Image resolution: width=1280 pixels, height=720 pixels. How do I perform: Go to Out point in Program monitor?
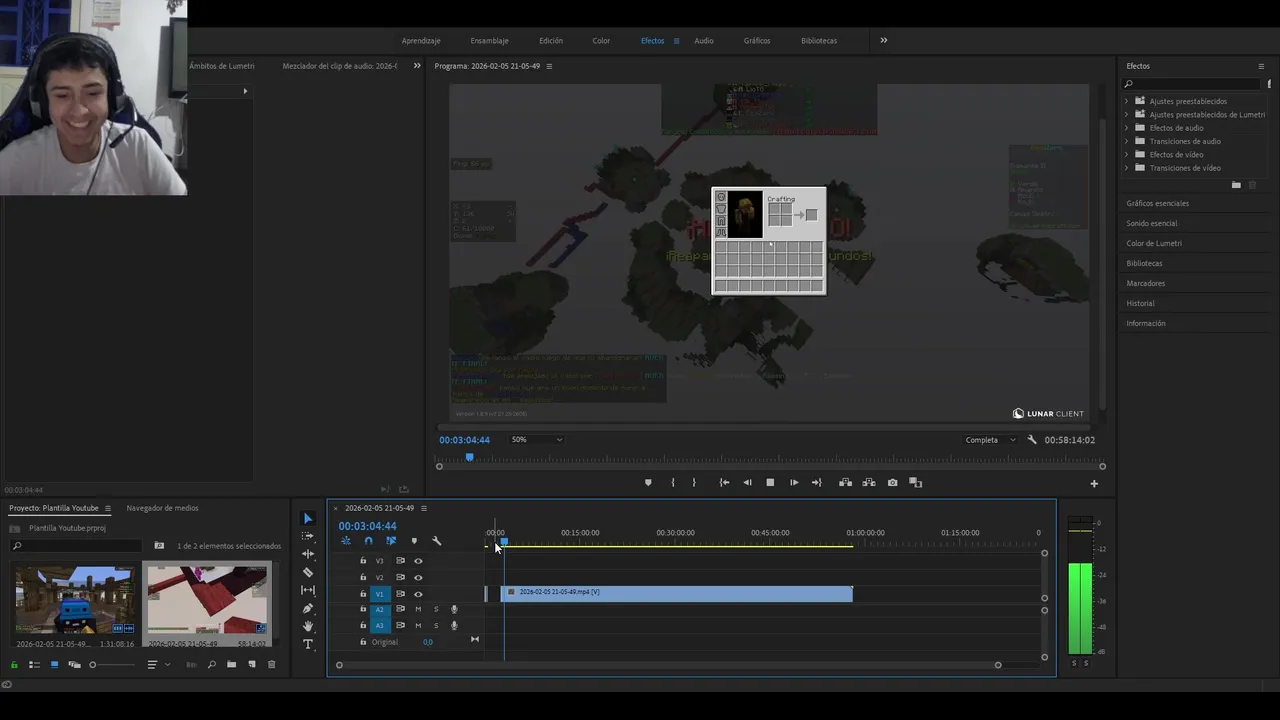(817, 482)
